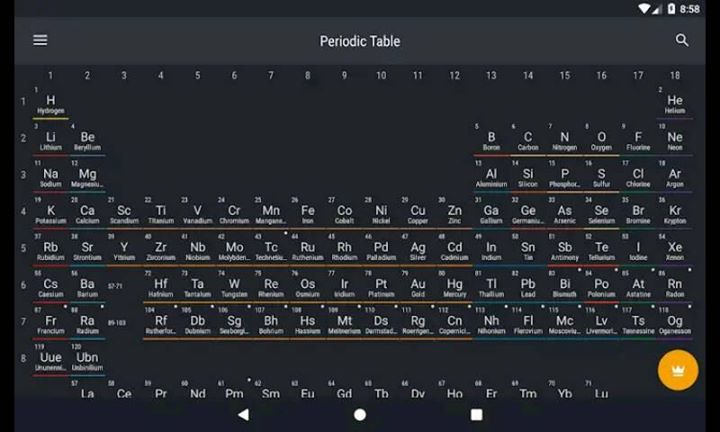Screen dimensions: 720x432
Task: Select group 18 column header
Action: tap(675, 76)
